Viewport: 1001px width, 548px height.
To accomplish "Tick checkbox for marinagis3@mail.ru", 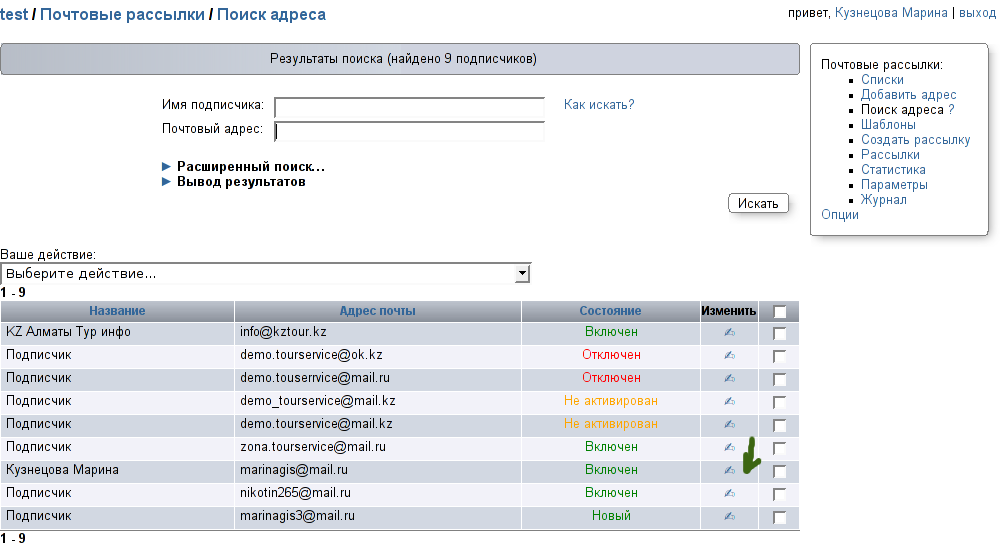I will pyautogui.click(x=779, y=517).
